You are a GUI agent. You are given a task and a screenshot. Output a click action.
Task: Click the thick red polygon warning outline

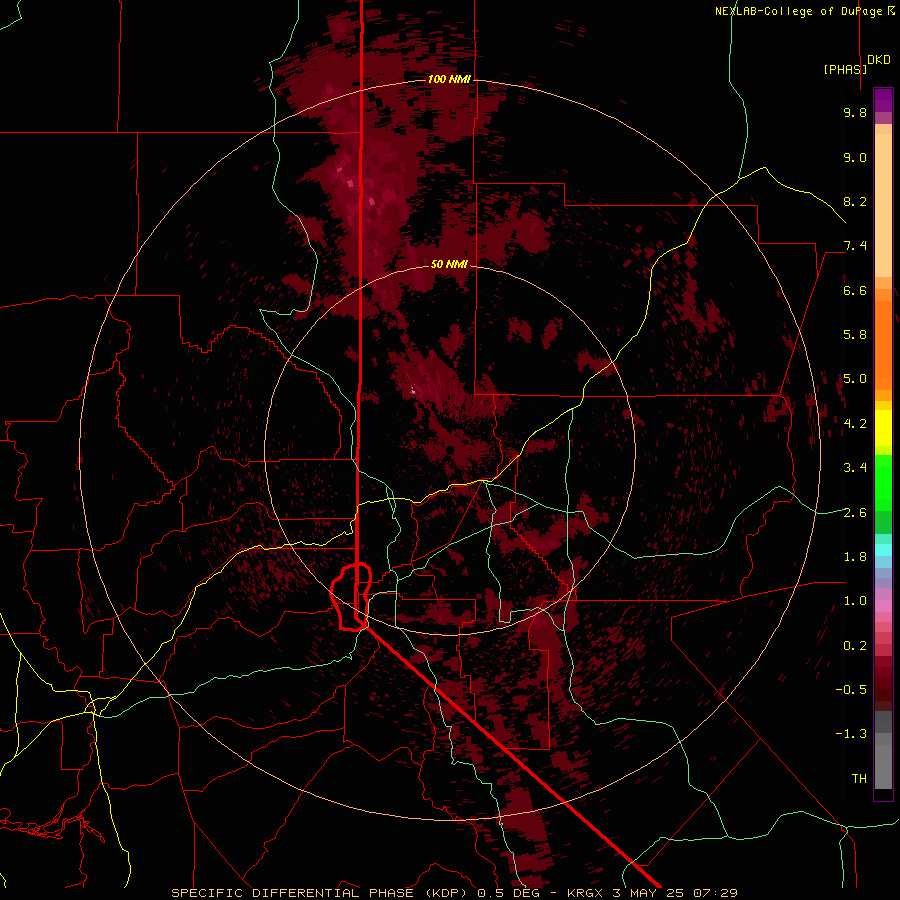pos(351,596)
